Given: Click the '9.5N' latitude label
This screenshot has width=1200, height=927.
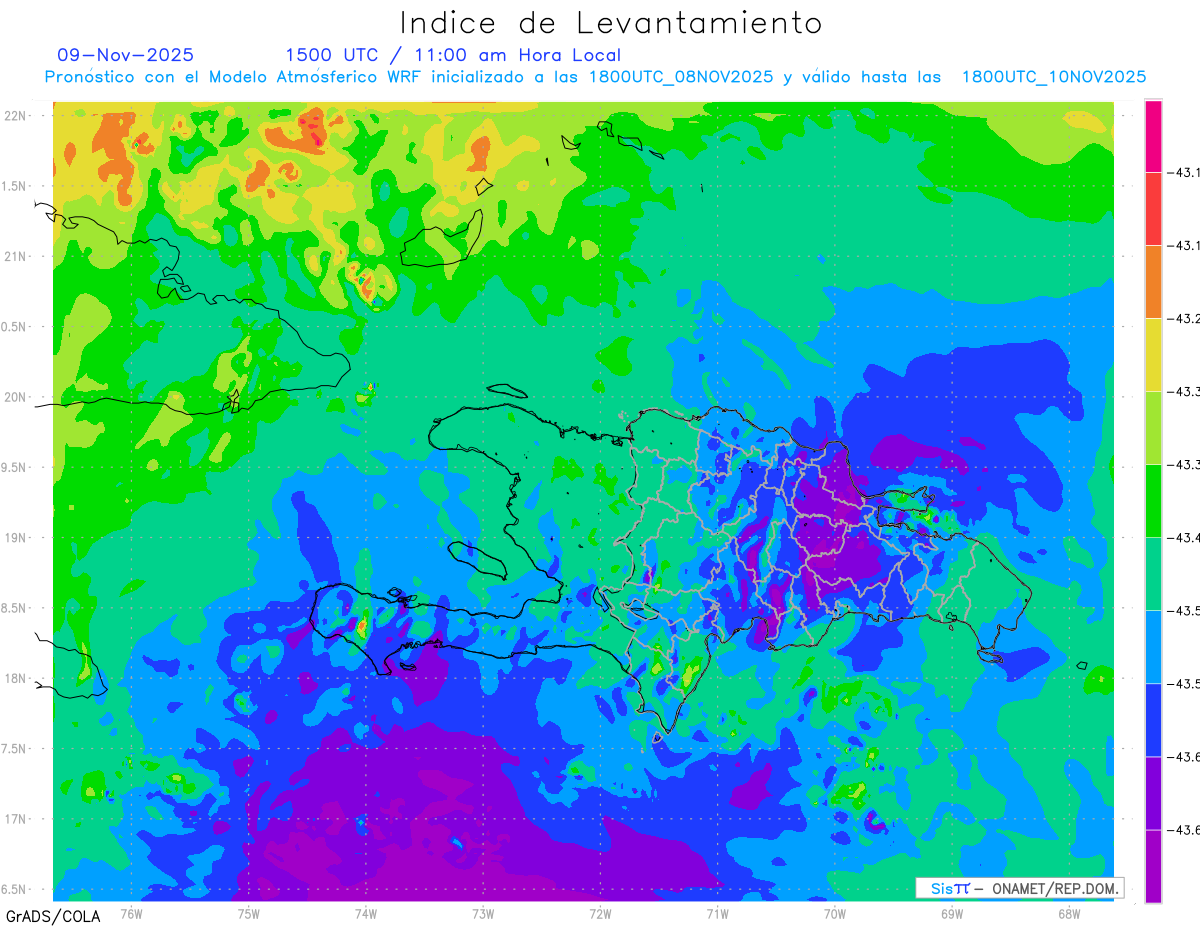Looking at the screenshot, I should (15, 468).
